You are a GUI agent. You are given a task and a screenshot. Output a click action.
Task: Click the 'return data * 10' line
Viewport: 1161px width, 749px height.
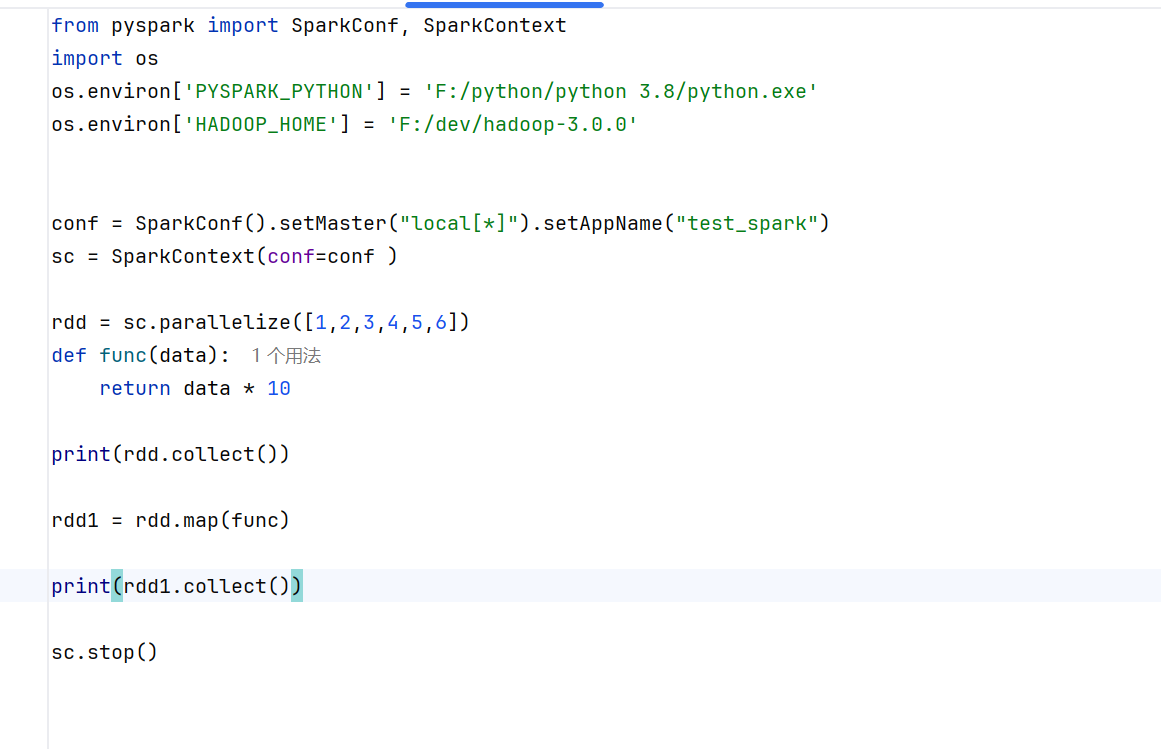pyautogui.click(x=195, y=389)
